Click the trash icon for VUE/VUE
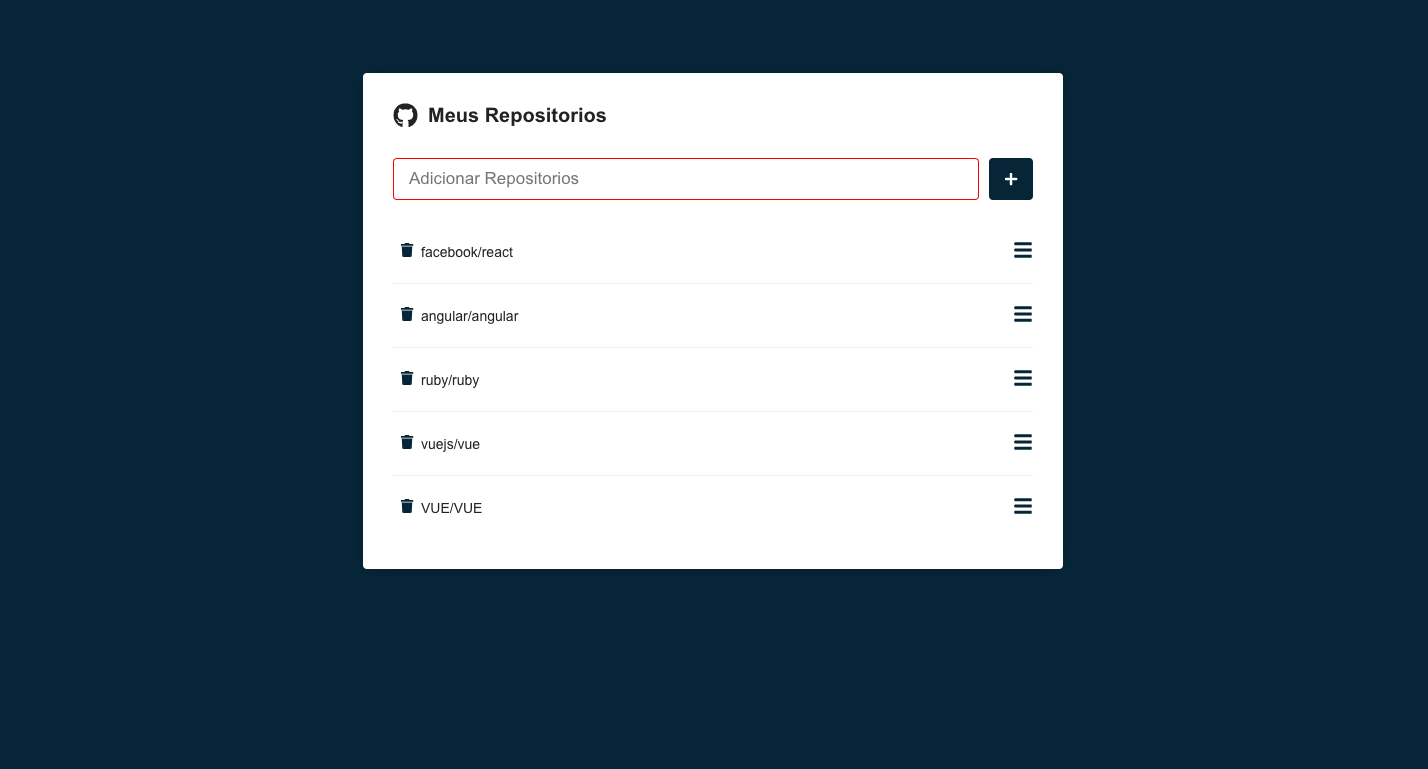The height and width of the screenshot is (769, 1428). coord(406,506)
